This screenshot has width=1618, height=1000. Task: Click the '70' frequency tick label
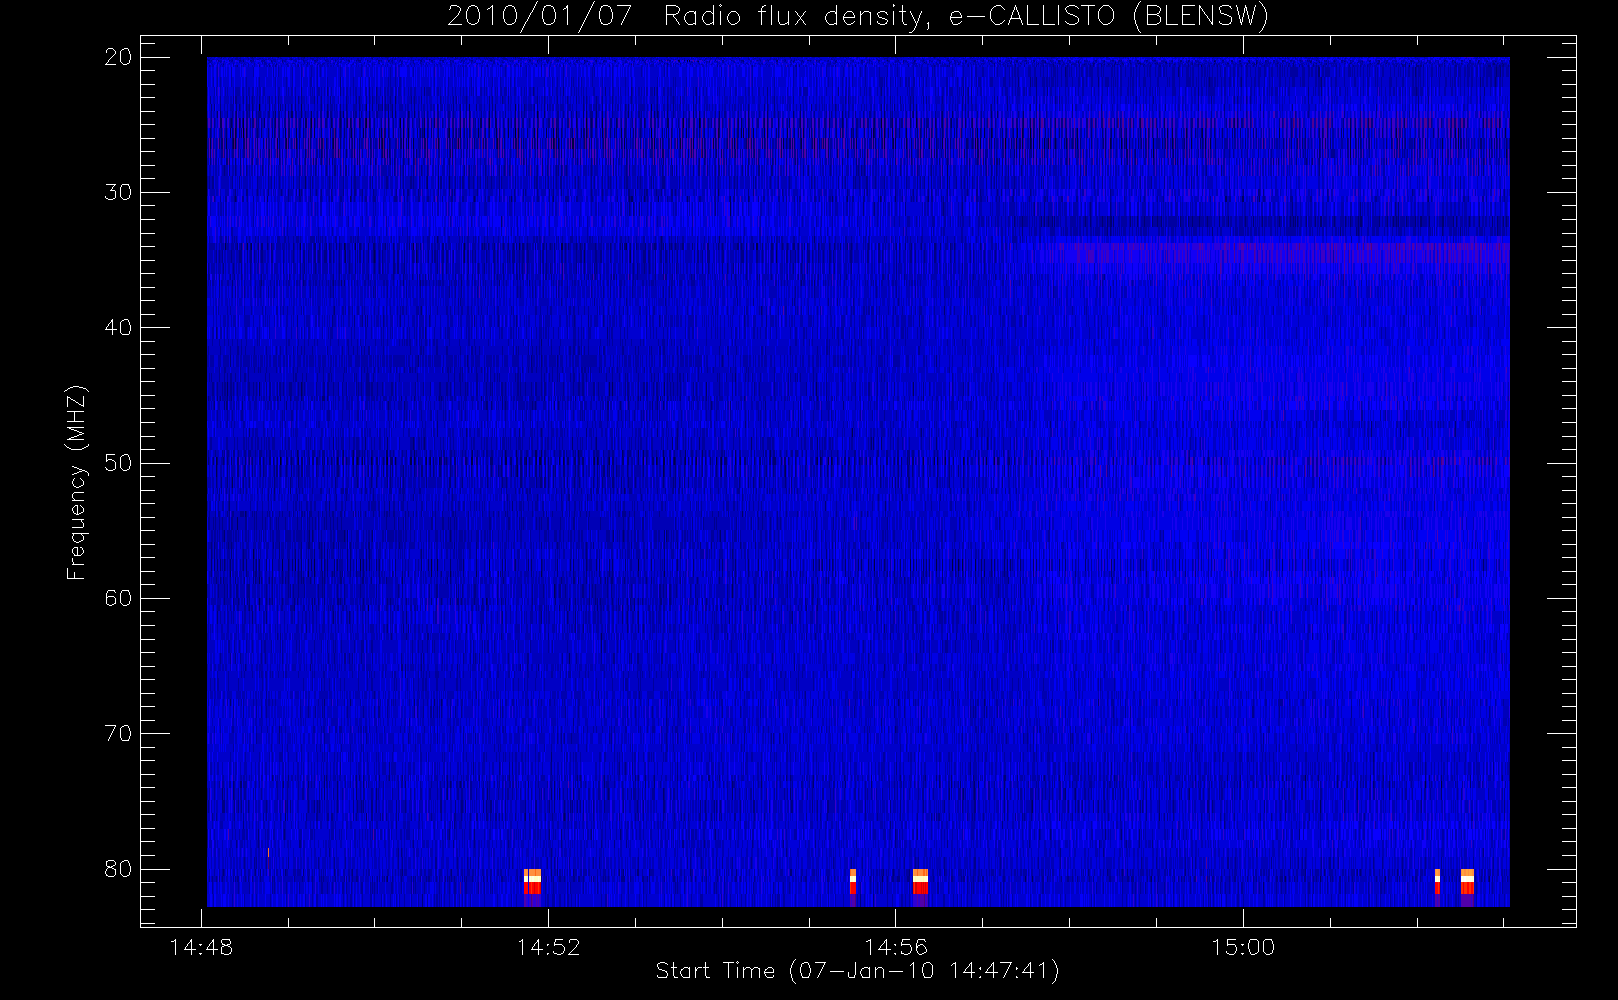[119, 733]
